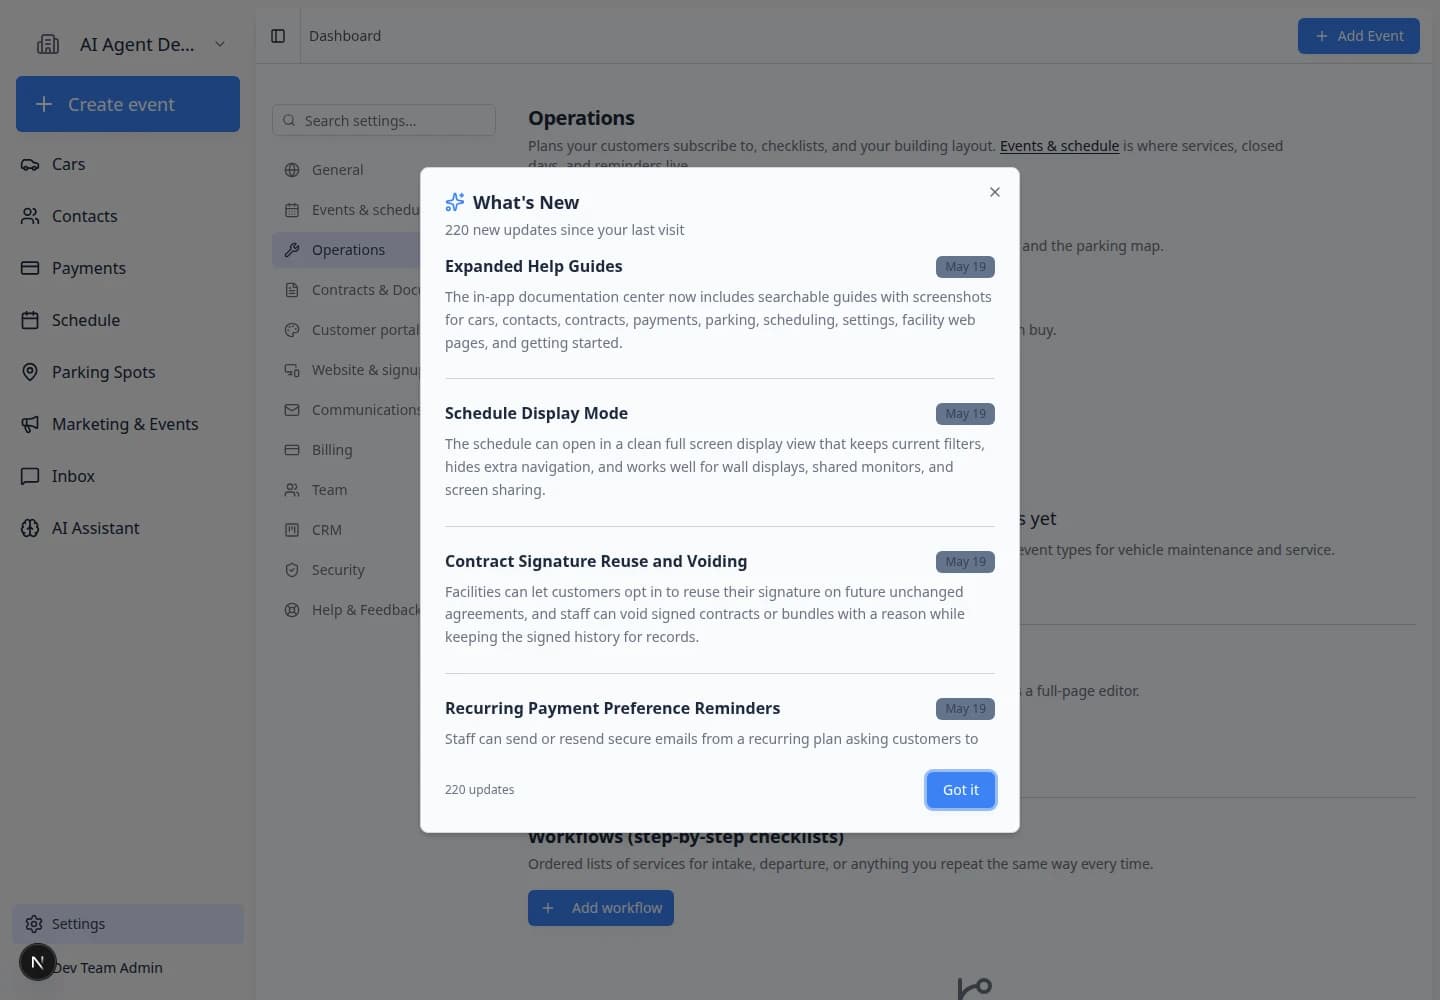Screen dimensions: 1440x1000
Task: Click the sparkle icon beside What's New
Action: [455, 202]
